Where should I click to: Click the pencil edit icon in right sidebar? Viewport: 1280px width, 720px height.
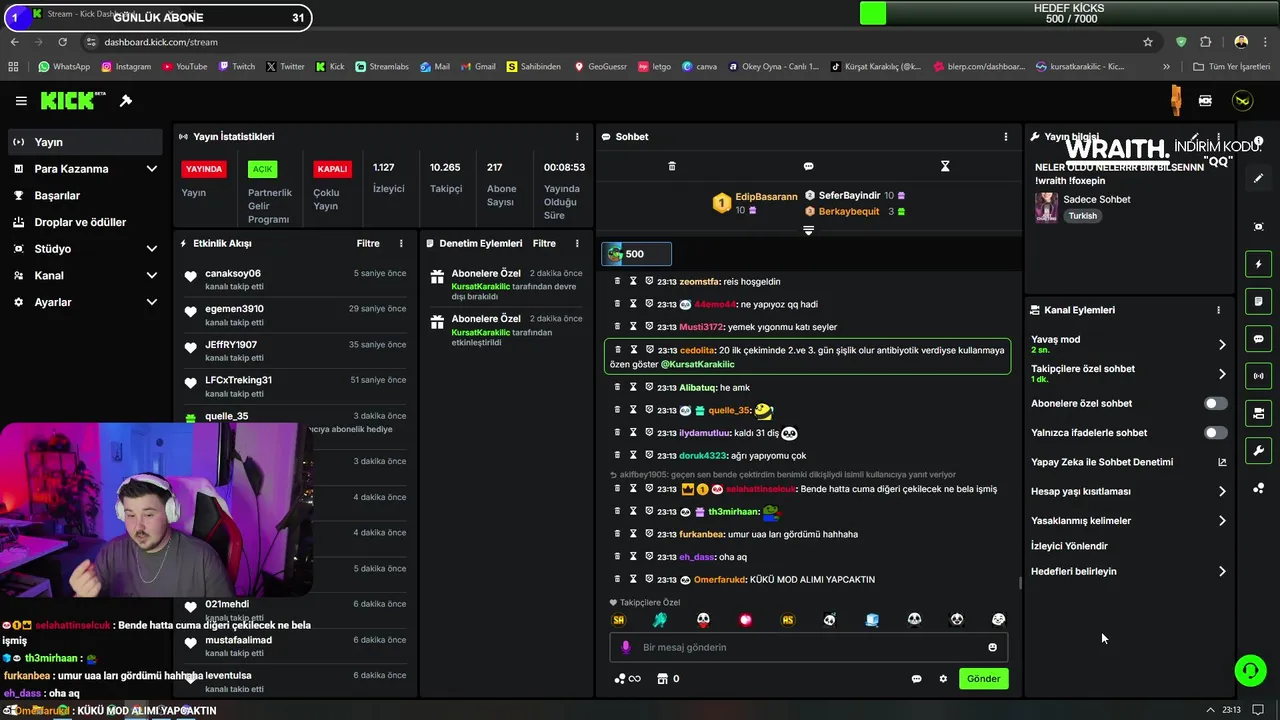point(1259,178)
